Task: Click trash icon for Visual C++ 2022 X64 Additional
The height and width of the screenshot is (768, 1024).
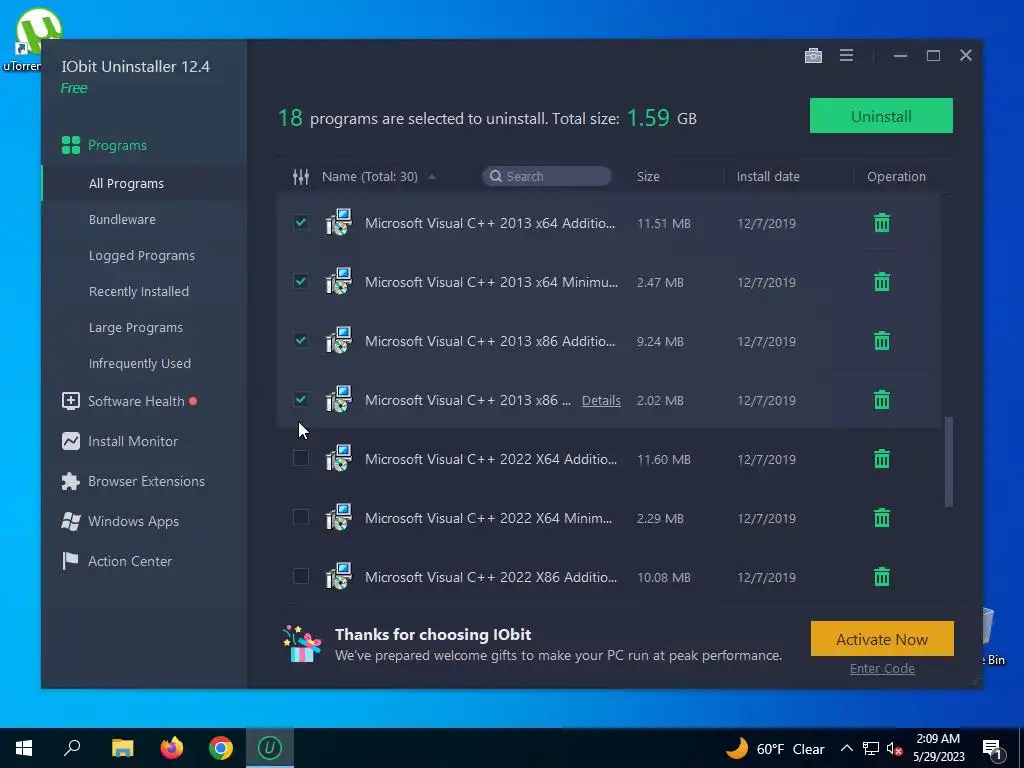Action: (x=882, y=458)
